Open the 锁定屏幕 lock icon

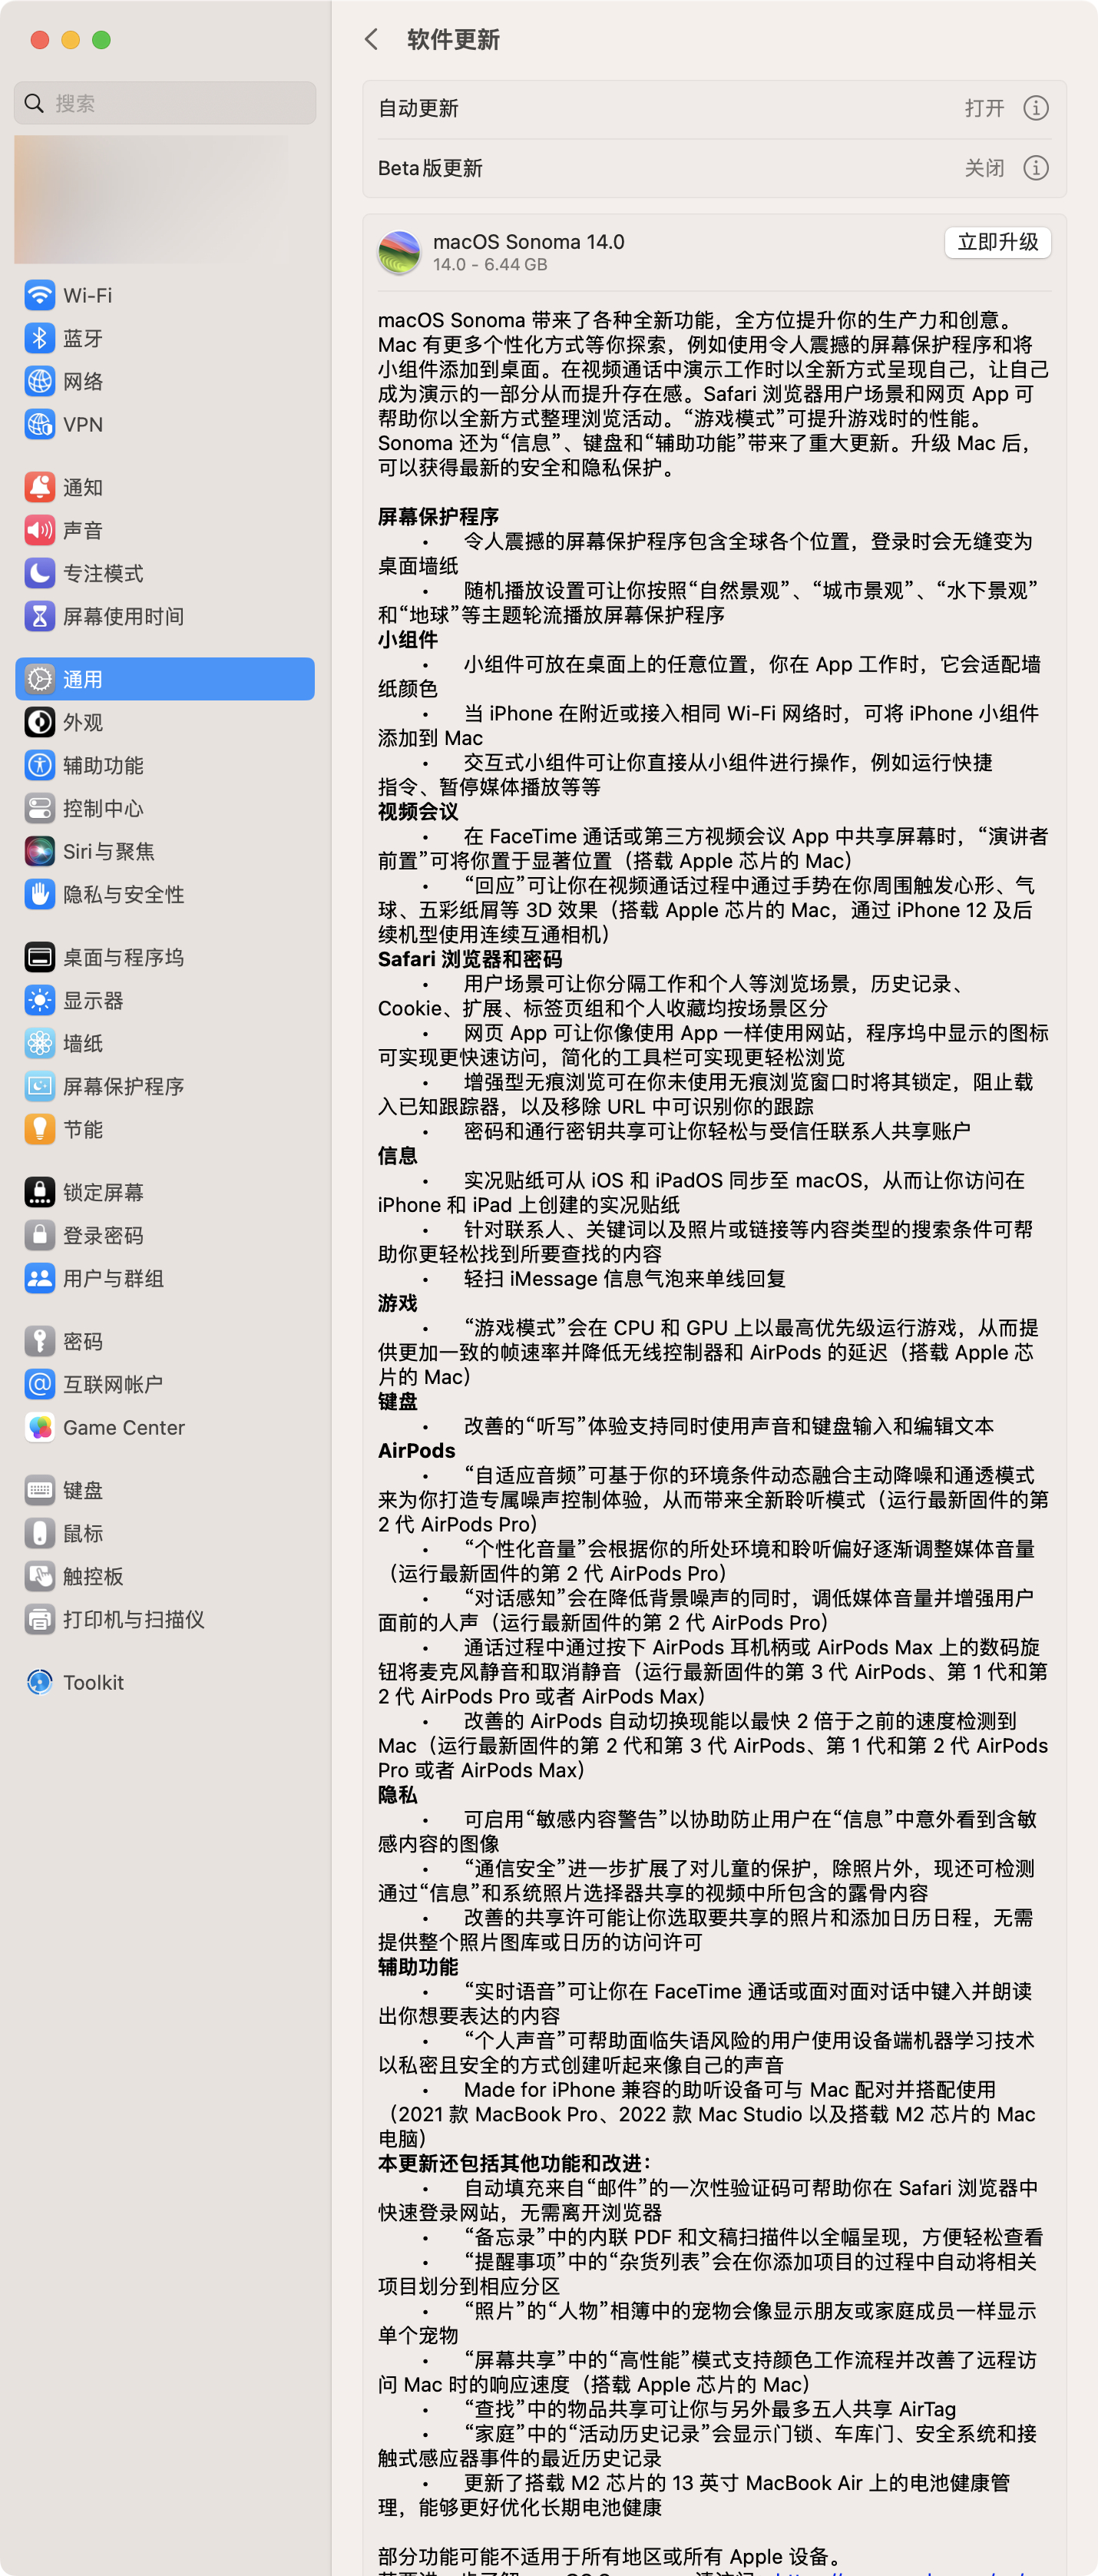click(39, 1192)
